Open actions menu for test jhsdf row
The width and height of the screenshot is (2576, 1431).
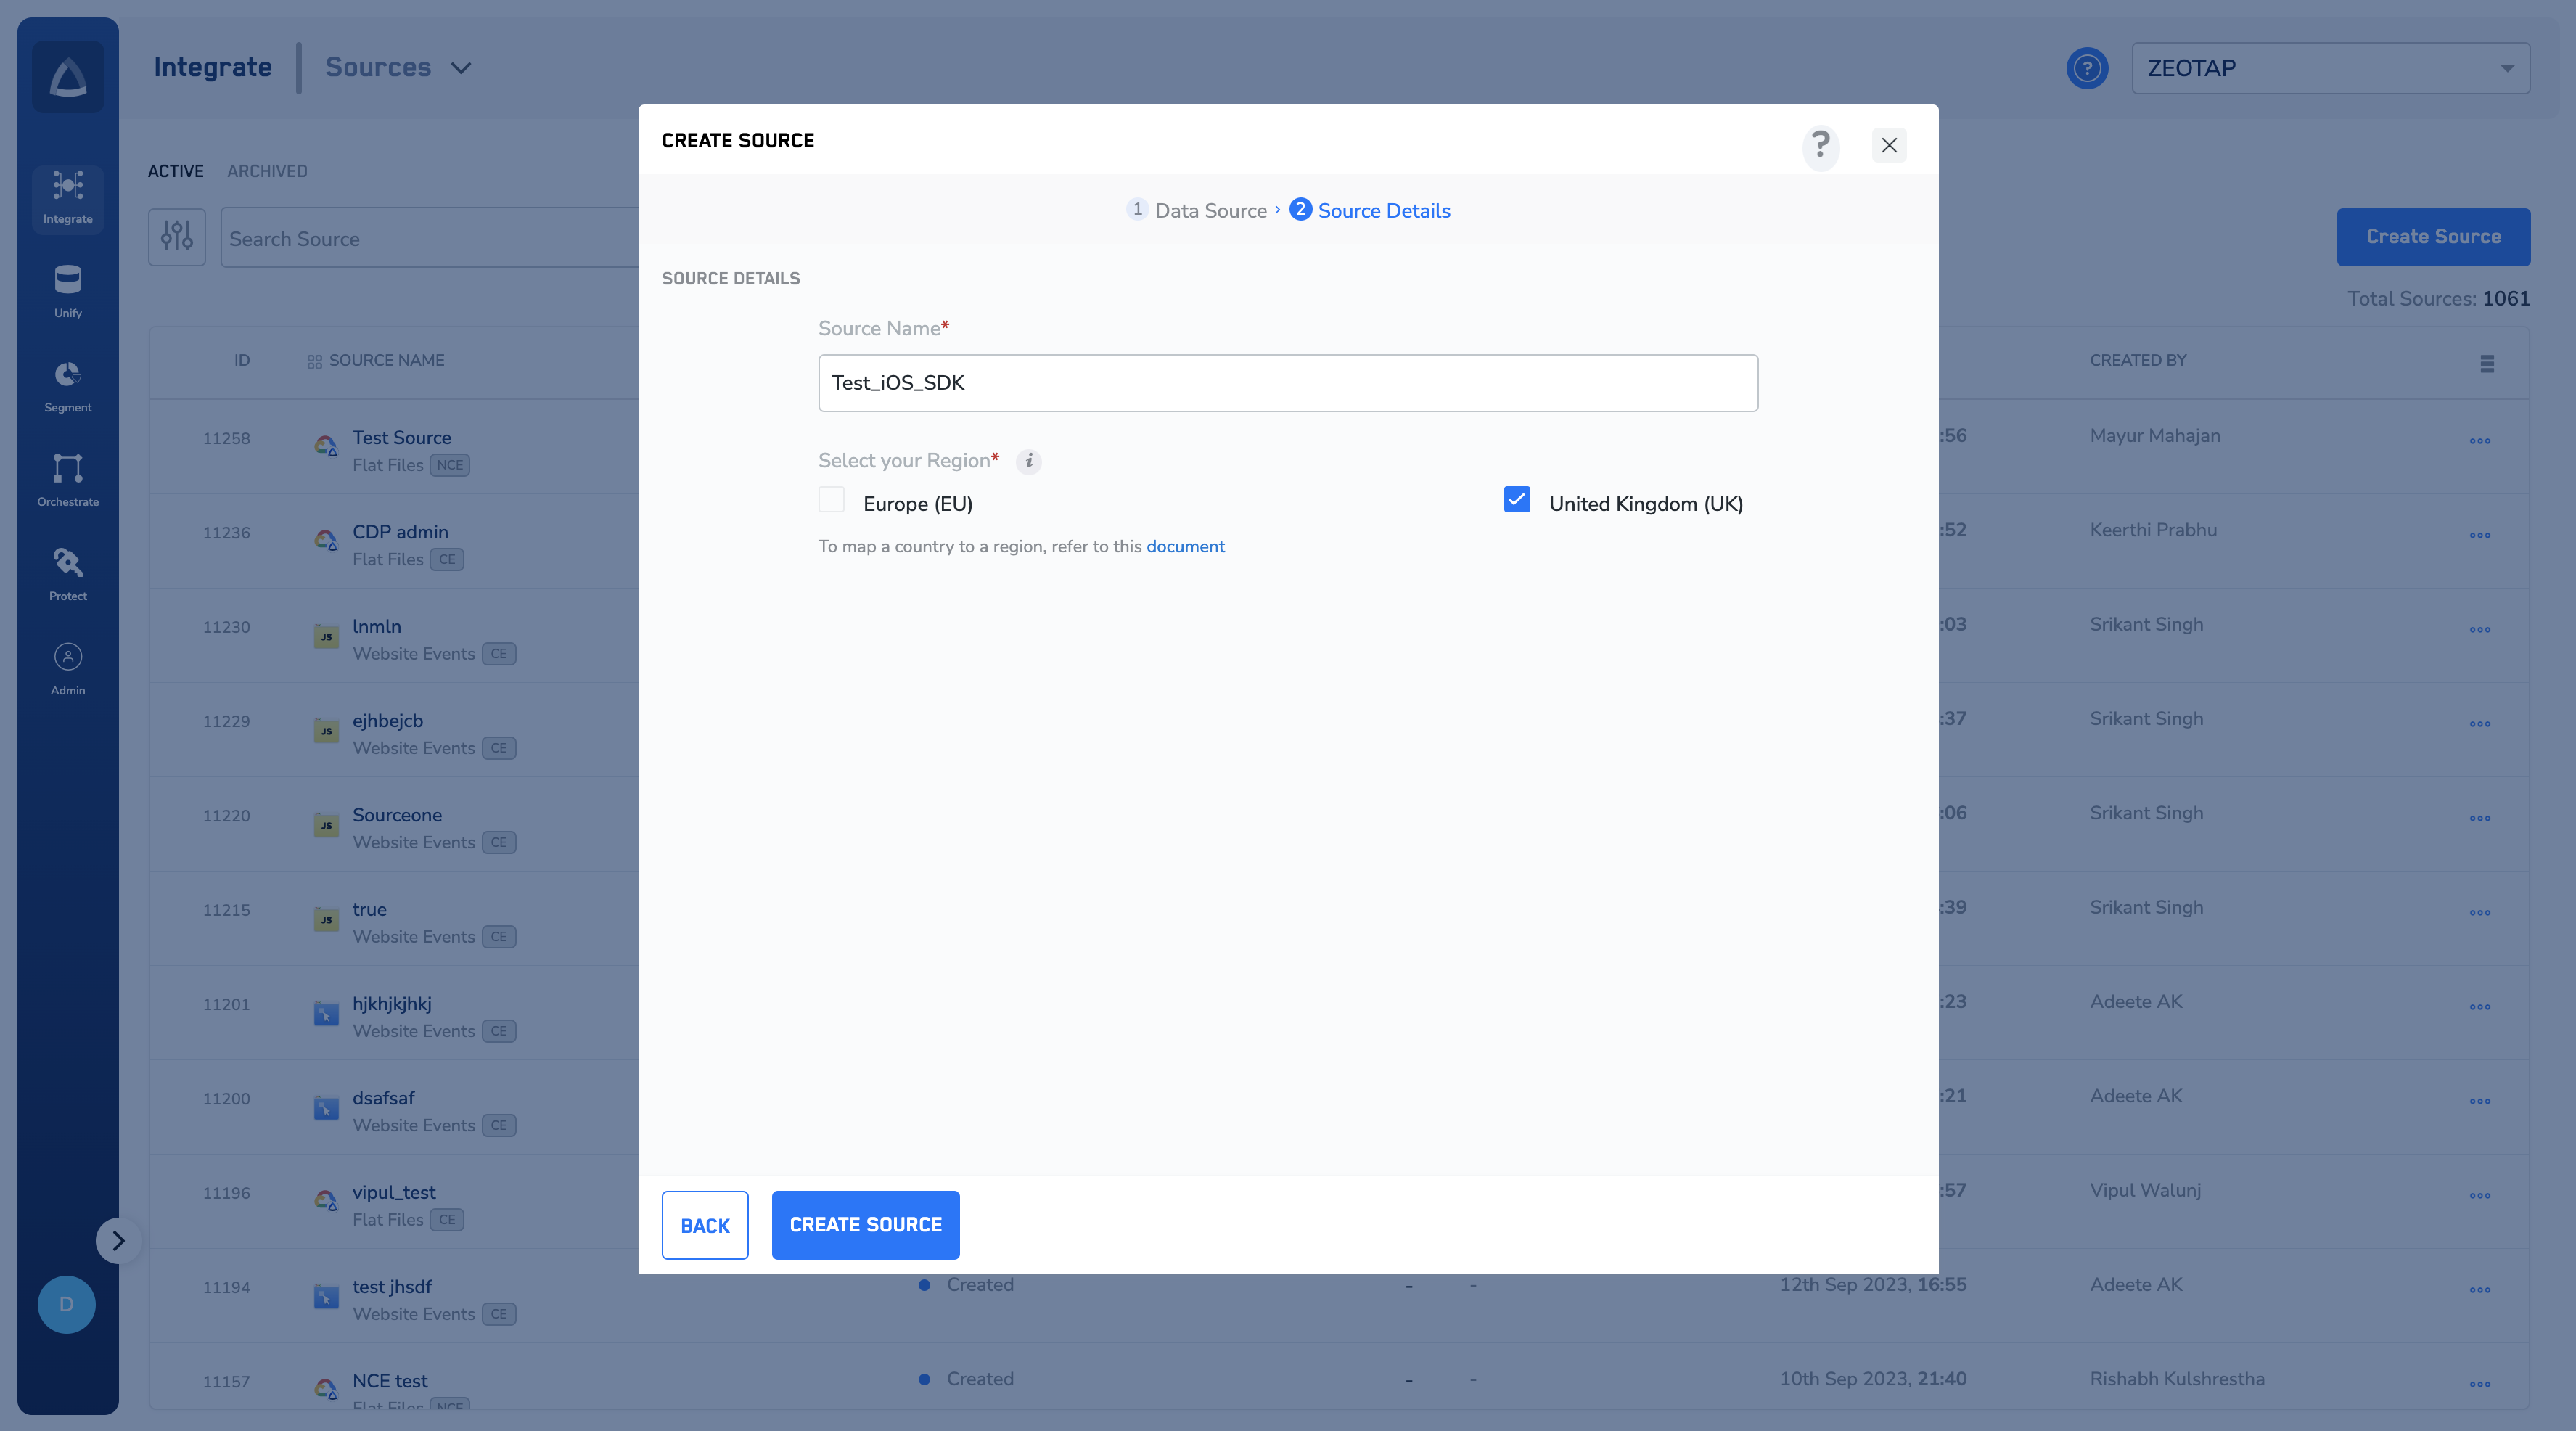click(x=2480, y=1291)
